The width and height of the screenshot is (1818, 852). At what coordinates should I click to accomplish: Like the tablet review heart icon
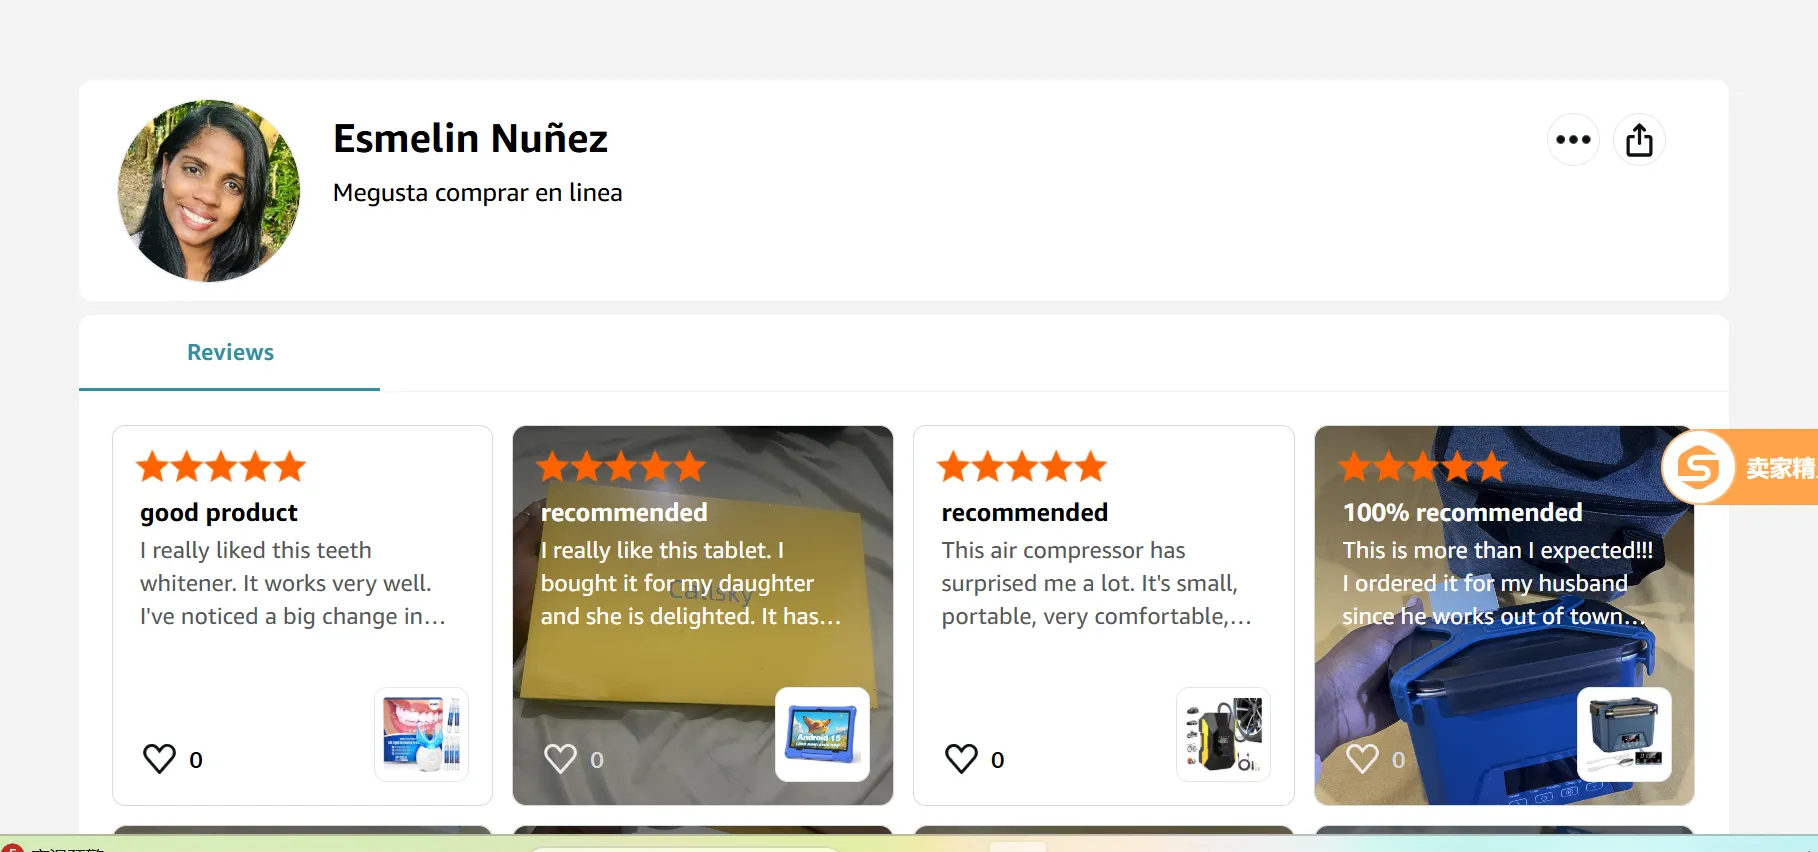(560, 759)
